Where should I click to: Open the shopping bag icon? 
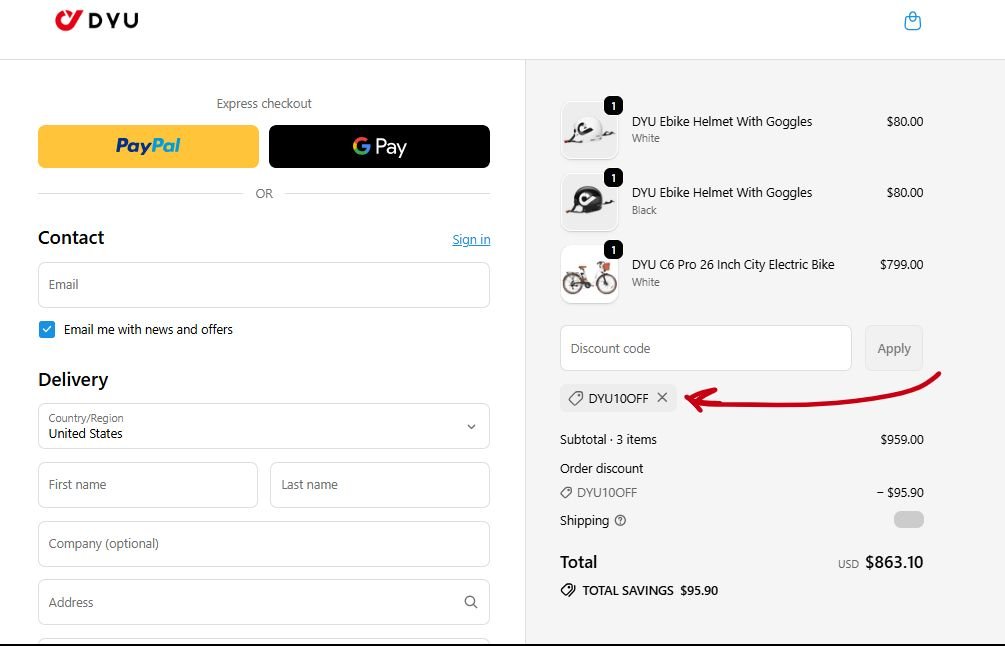tap(912, 20)
